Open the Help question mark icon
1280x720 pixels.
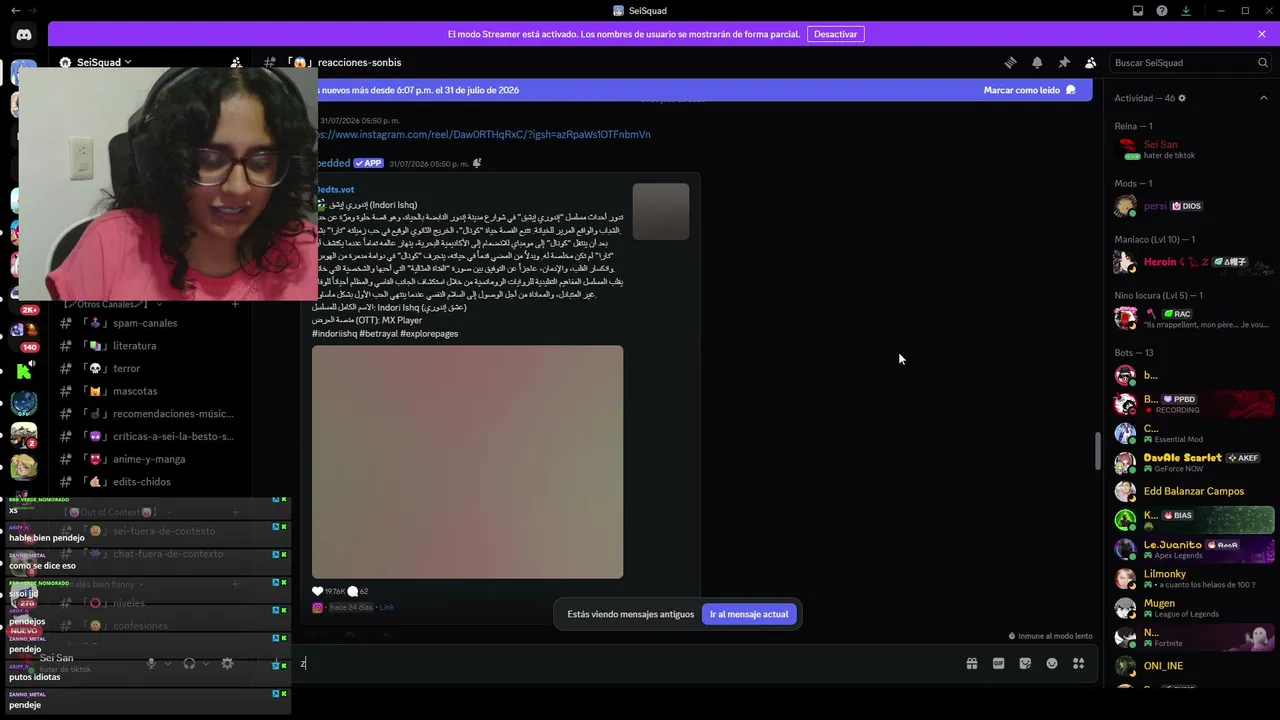(1162, 11)
